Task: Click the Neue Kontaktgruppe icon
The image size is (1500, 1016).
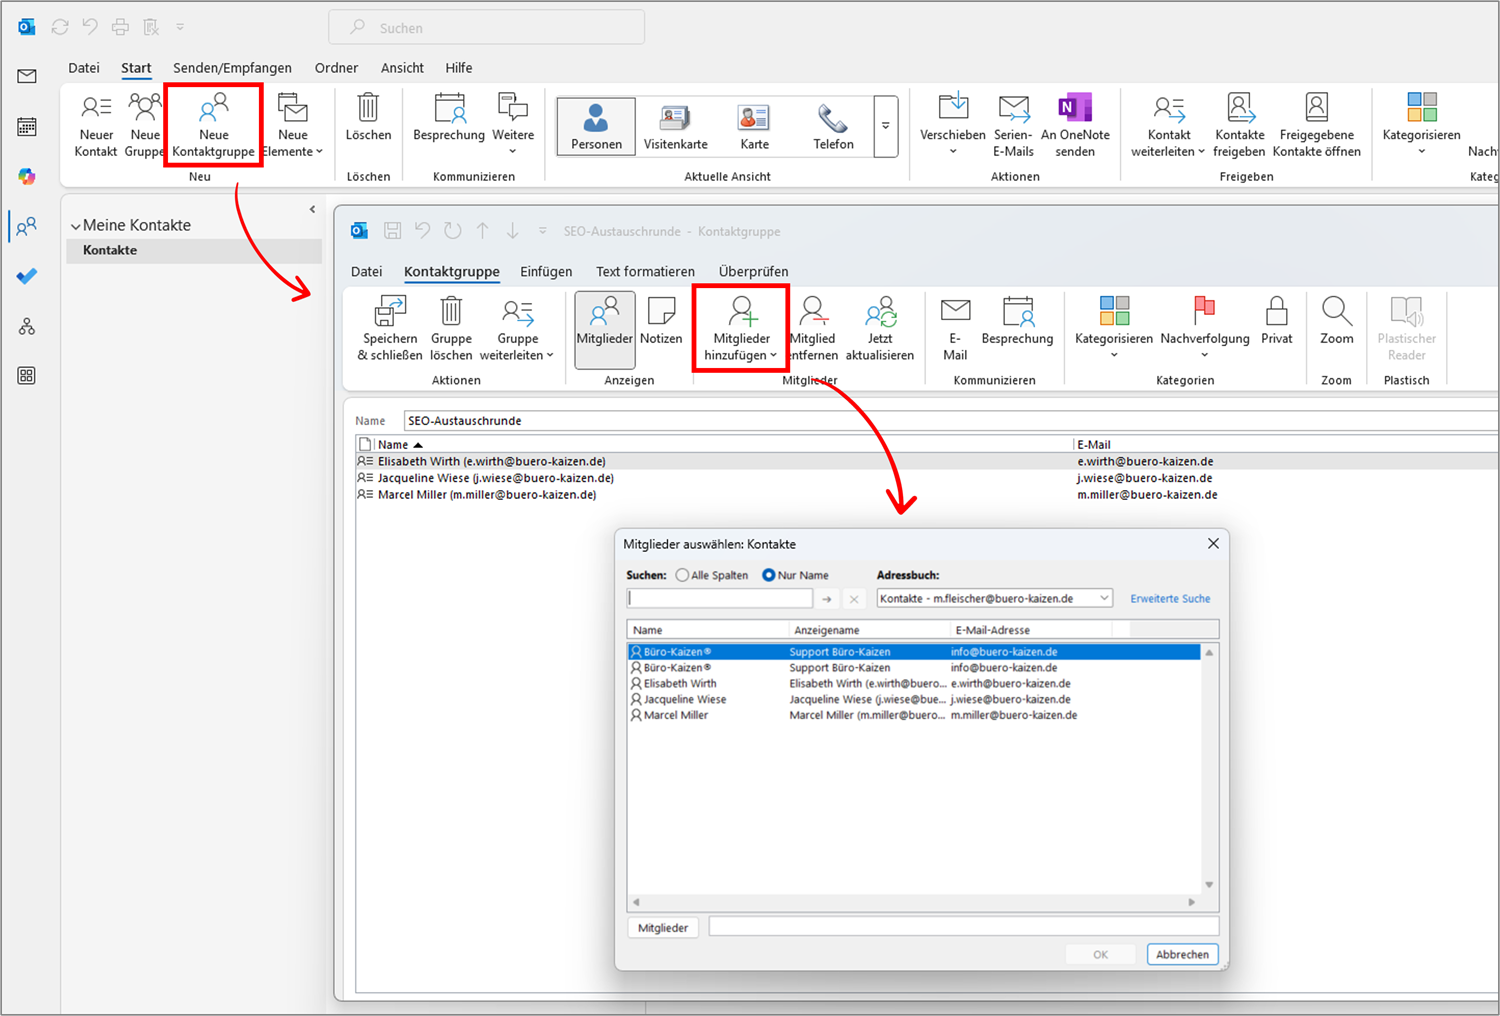Action: 213,108
